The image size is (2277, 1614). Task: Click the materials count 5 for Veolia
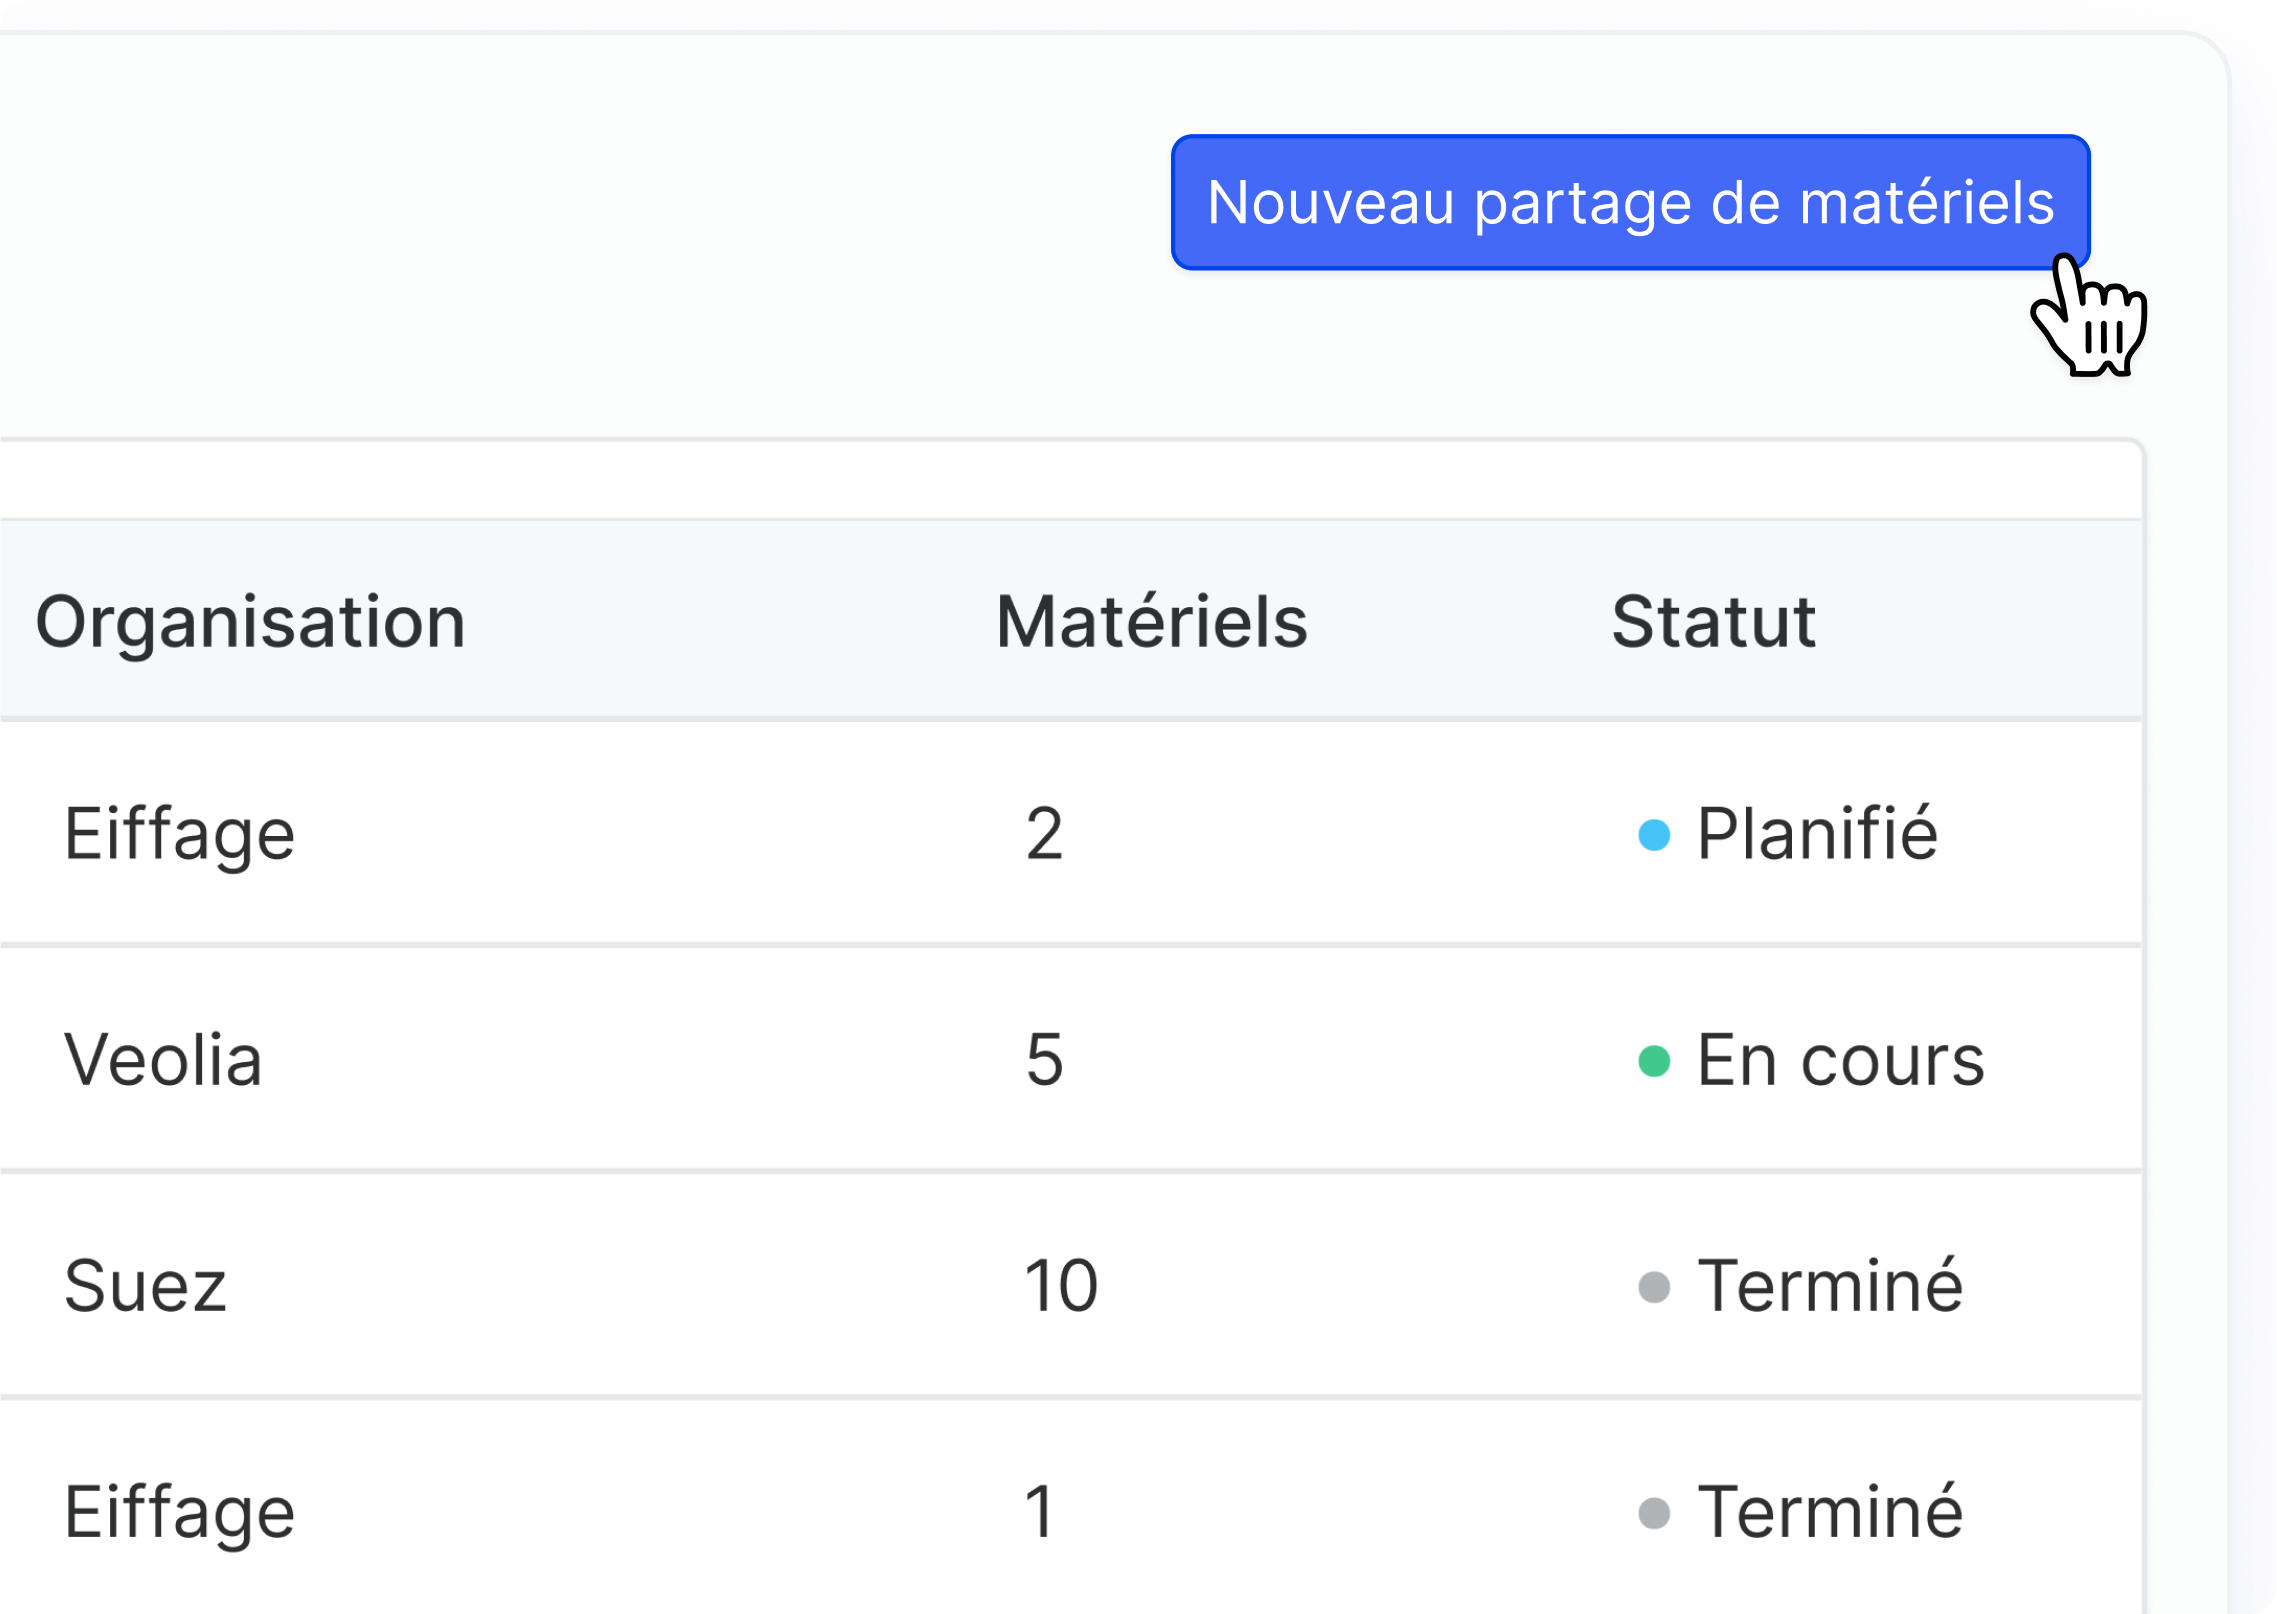click(1044, 1059)
